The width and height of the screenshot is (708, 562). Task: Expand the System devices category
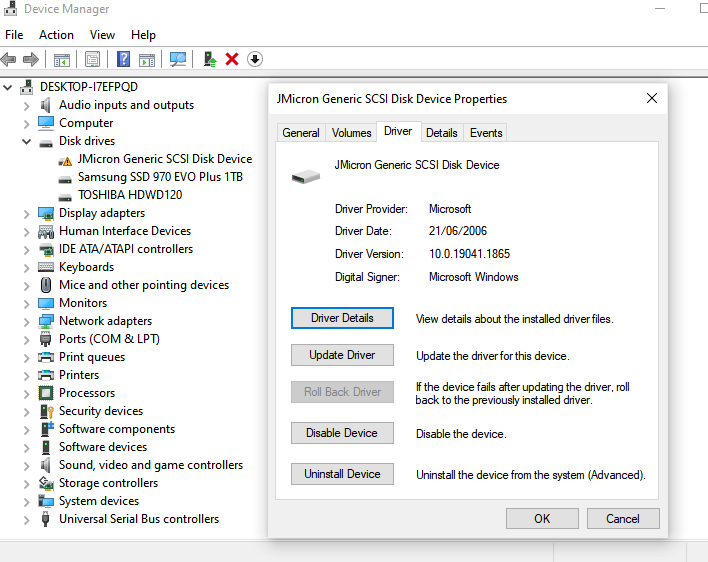pos(27,502)
